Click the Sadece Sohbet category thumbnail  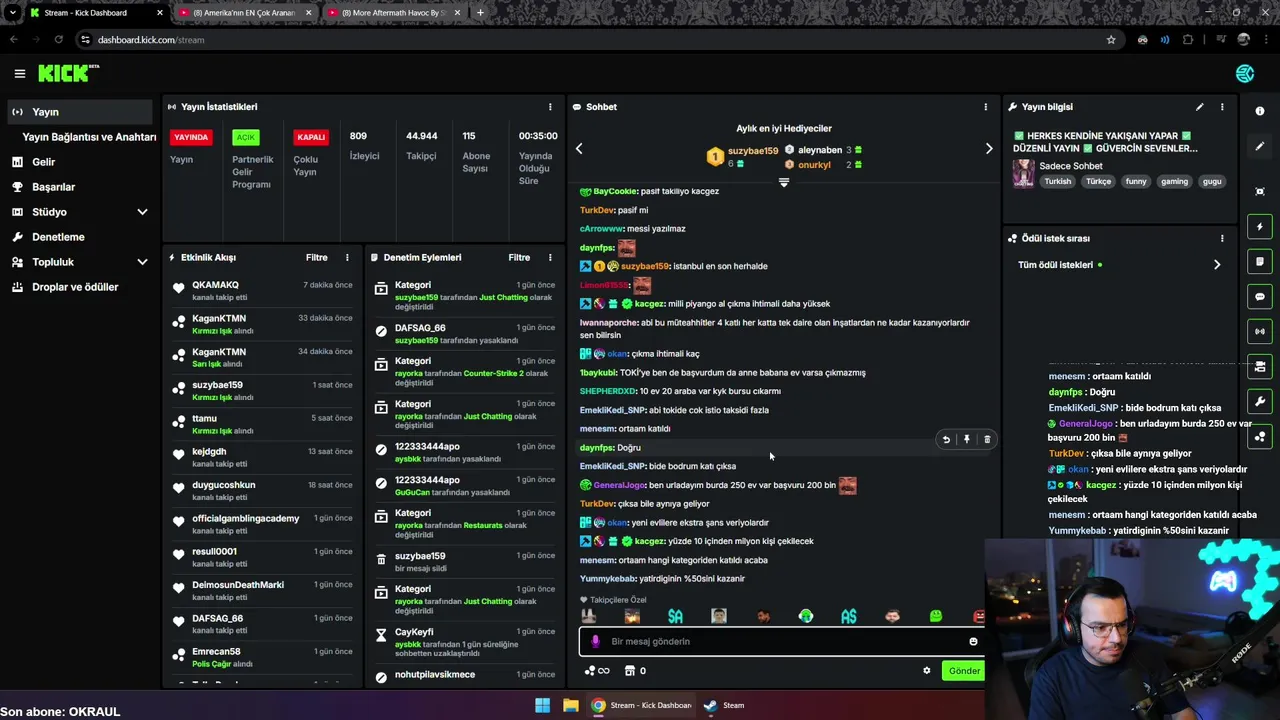coord(1024,173)
